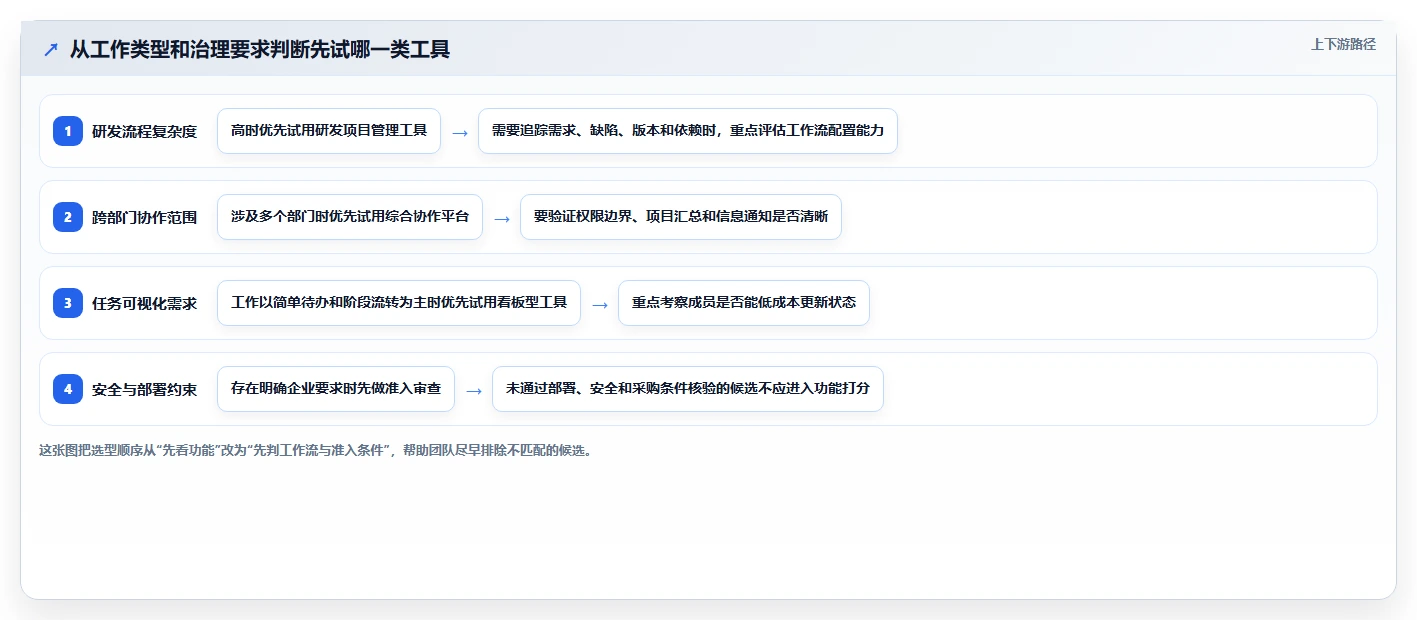Click the arrow after 涉及多个部门时优先试用综合协作平台
Screen dimensions: 1417x620
(502, 218)
